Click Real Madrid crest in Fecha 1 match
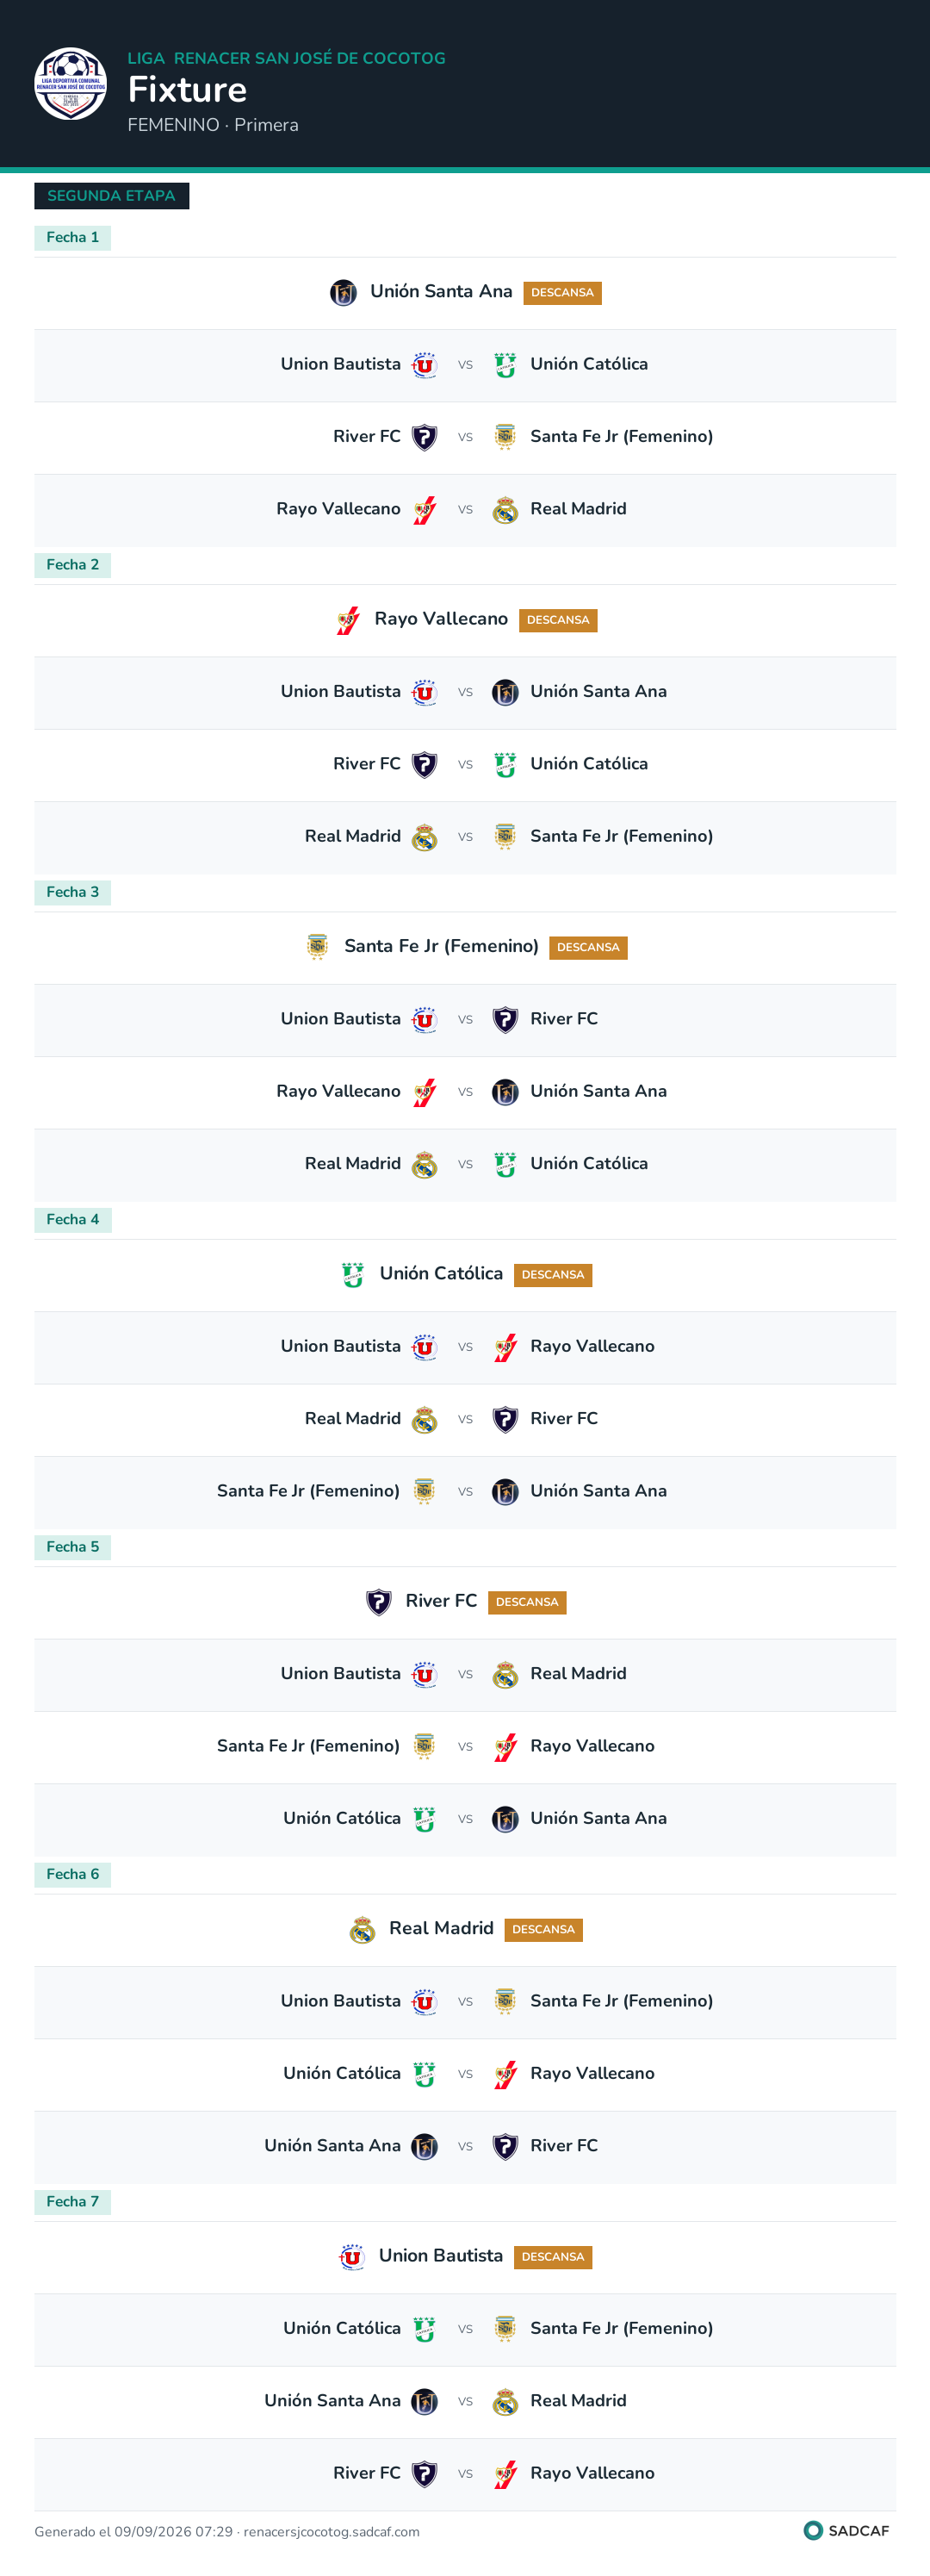 [505, 510]
